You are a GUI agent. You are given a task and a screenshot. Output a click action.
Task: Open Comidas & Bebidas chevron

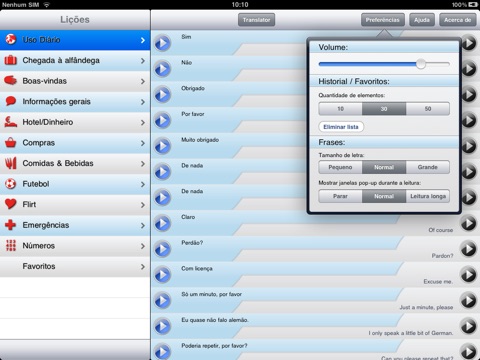[143, 164]
